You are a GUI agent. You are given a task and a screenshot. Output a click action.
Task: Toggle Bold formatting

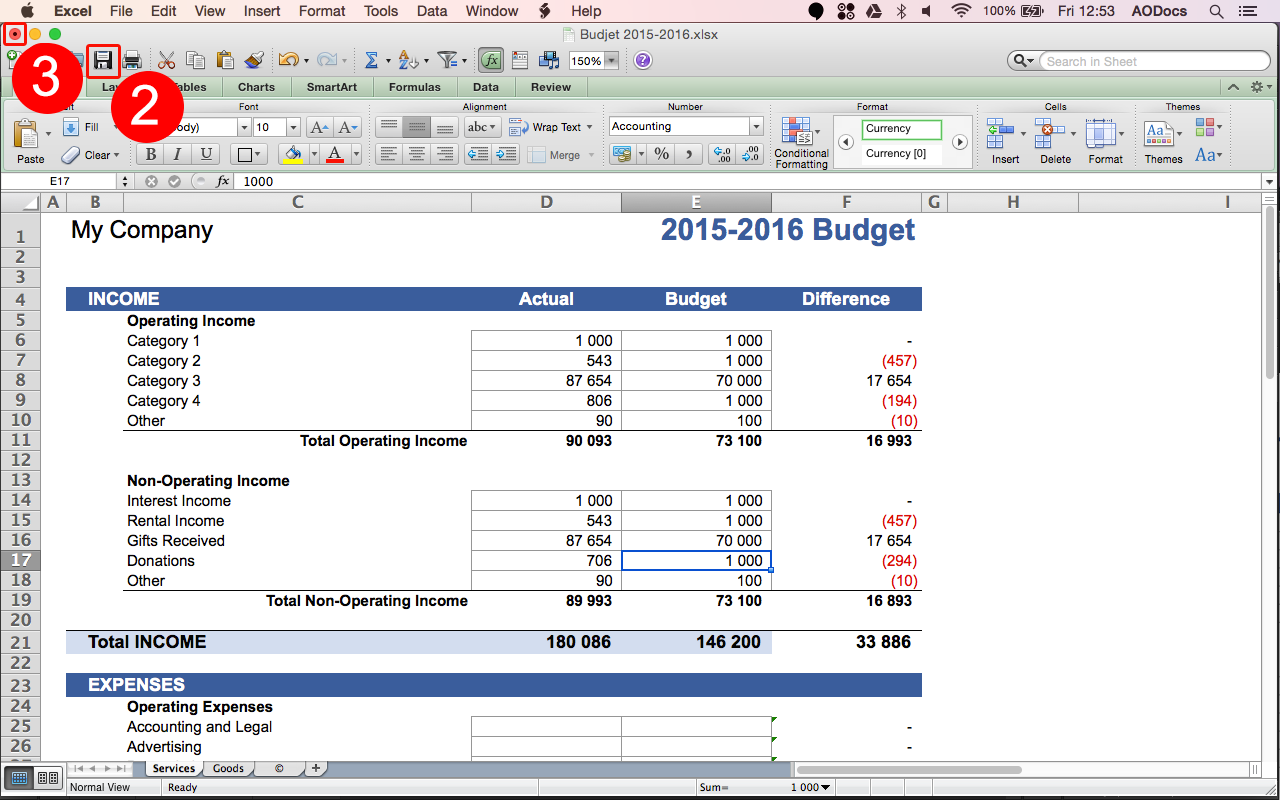point(150,154)
